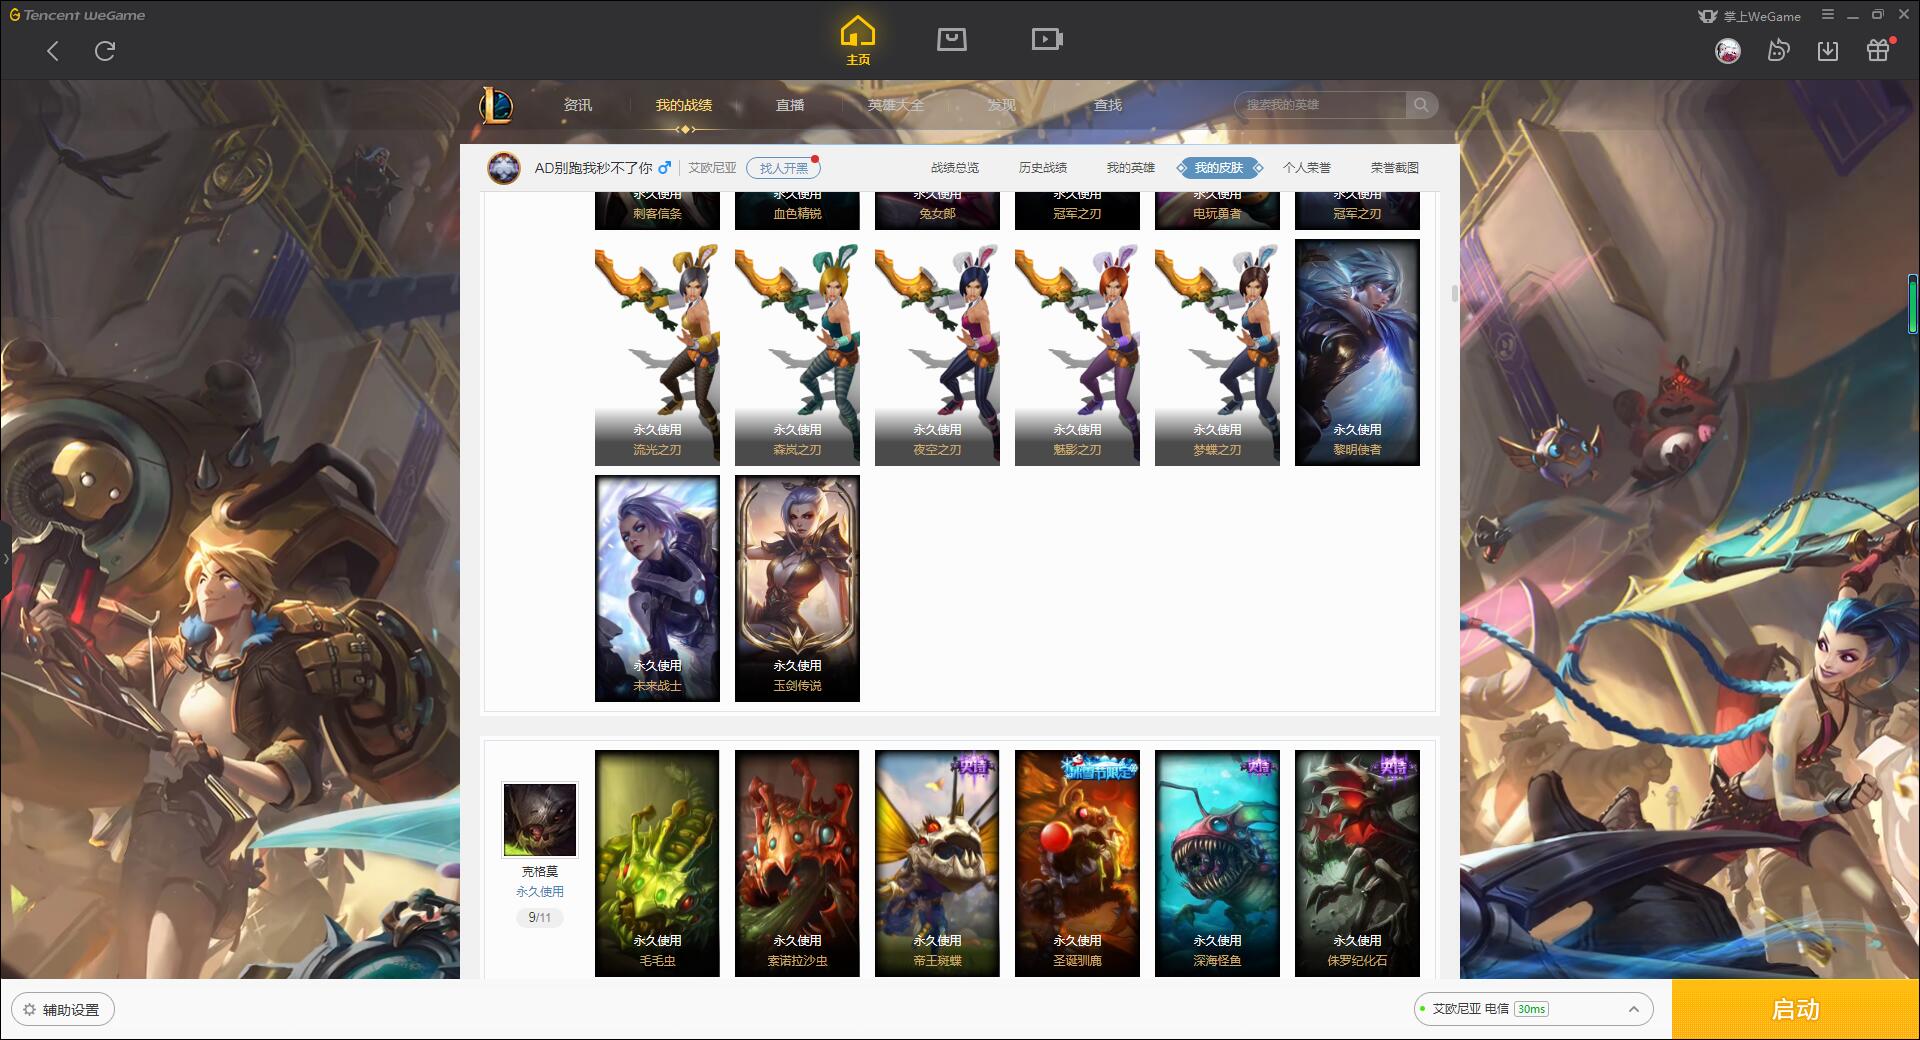Open the 历史战绩 sub-tab
The width and height of the screenshot is (1920, 1040).
1043,168
